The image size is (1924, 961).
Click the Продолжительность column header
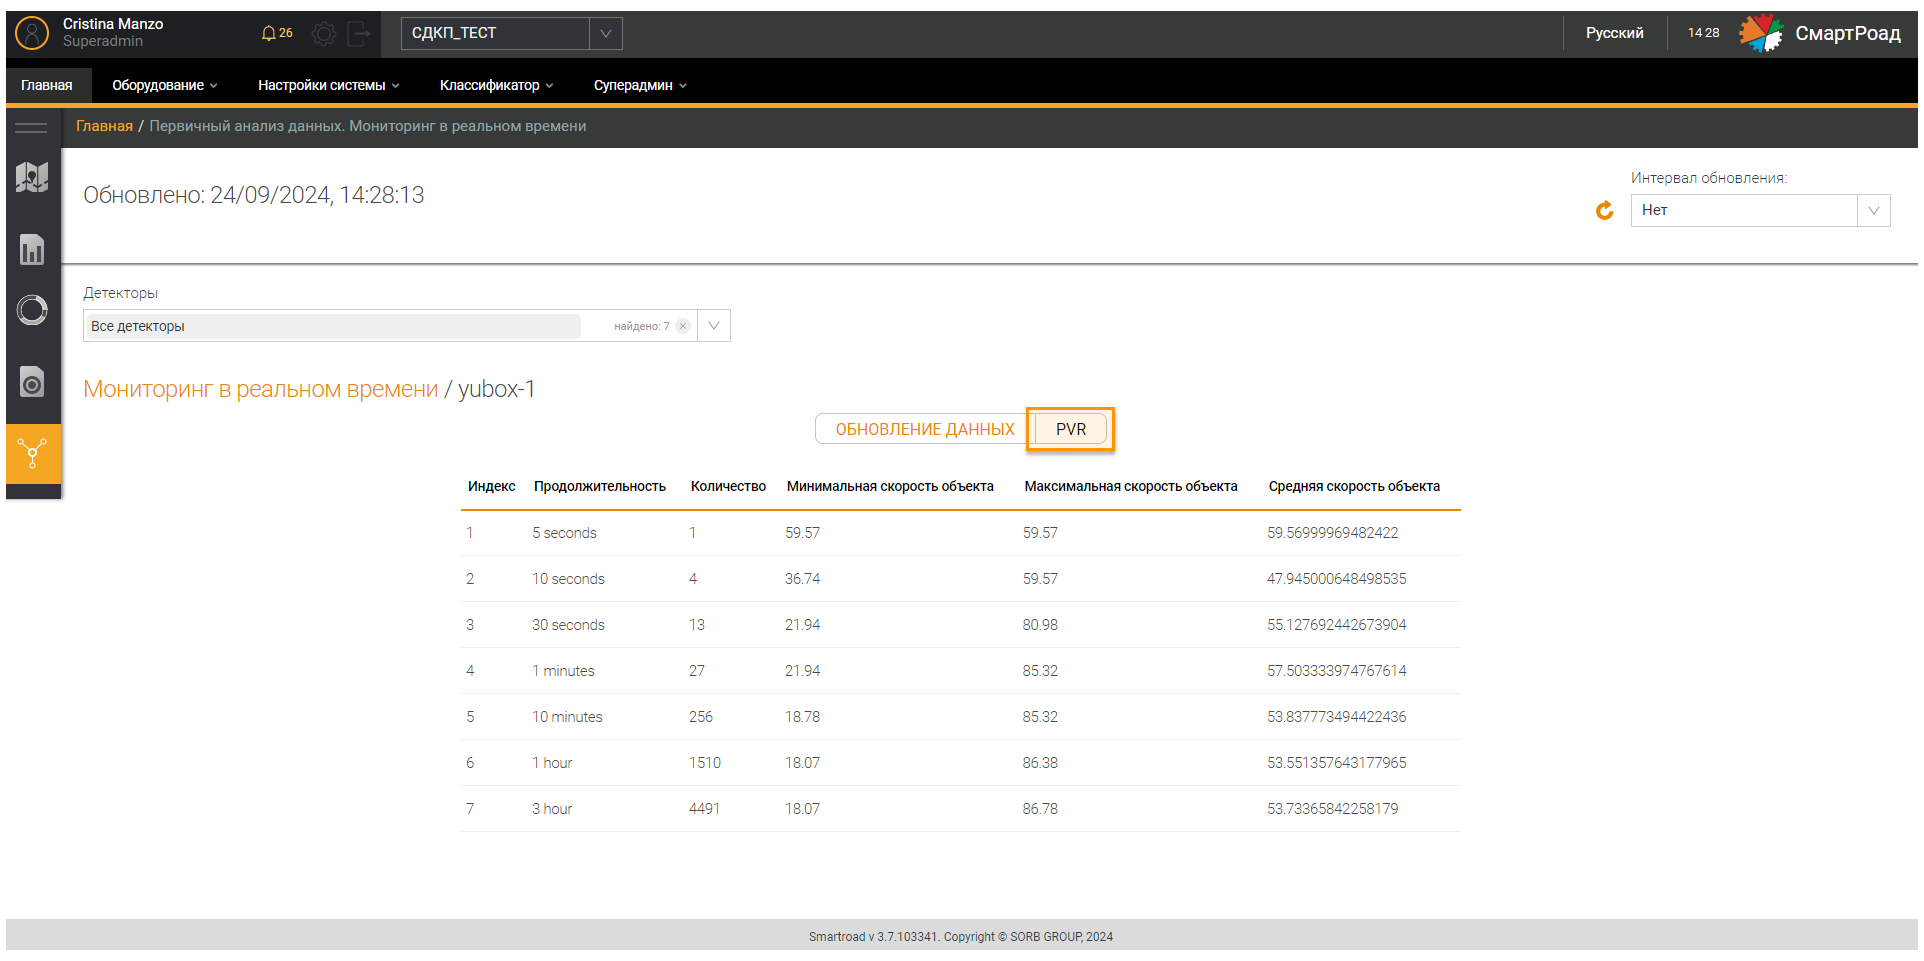(600, 486)
